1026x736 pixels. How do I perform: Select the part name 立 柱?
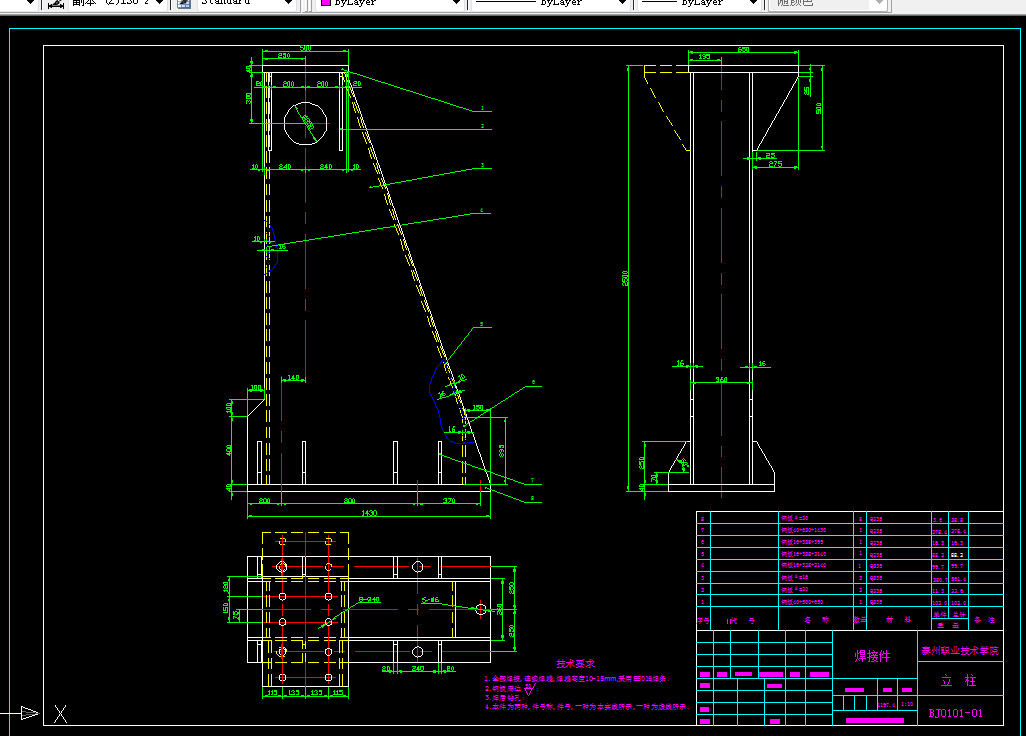959,680
